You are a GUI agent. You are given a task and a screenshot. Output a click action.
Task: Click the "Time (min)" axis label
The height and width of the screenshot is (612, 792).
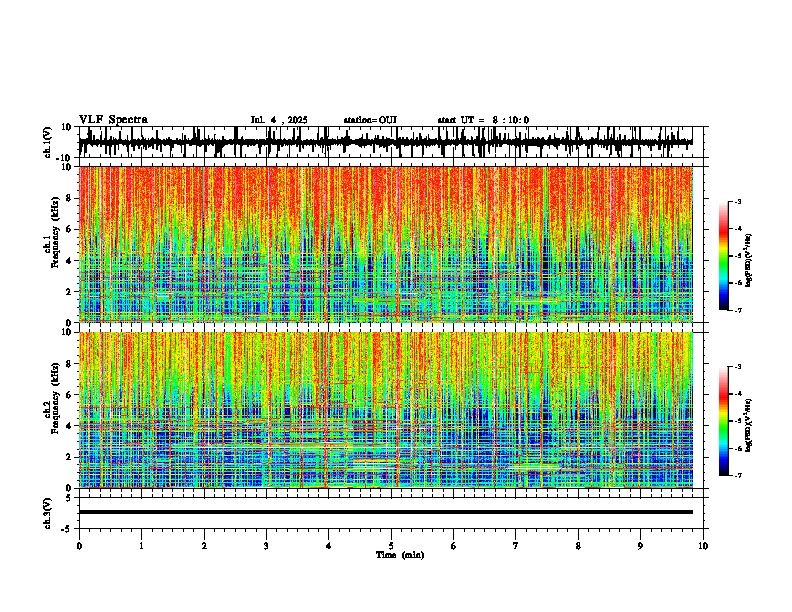pyautogui.click(x=400, y=555)
